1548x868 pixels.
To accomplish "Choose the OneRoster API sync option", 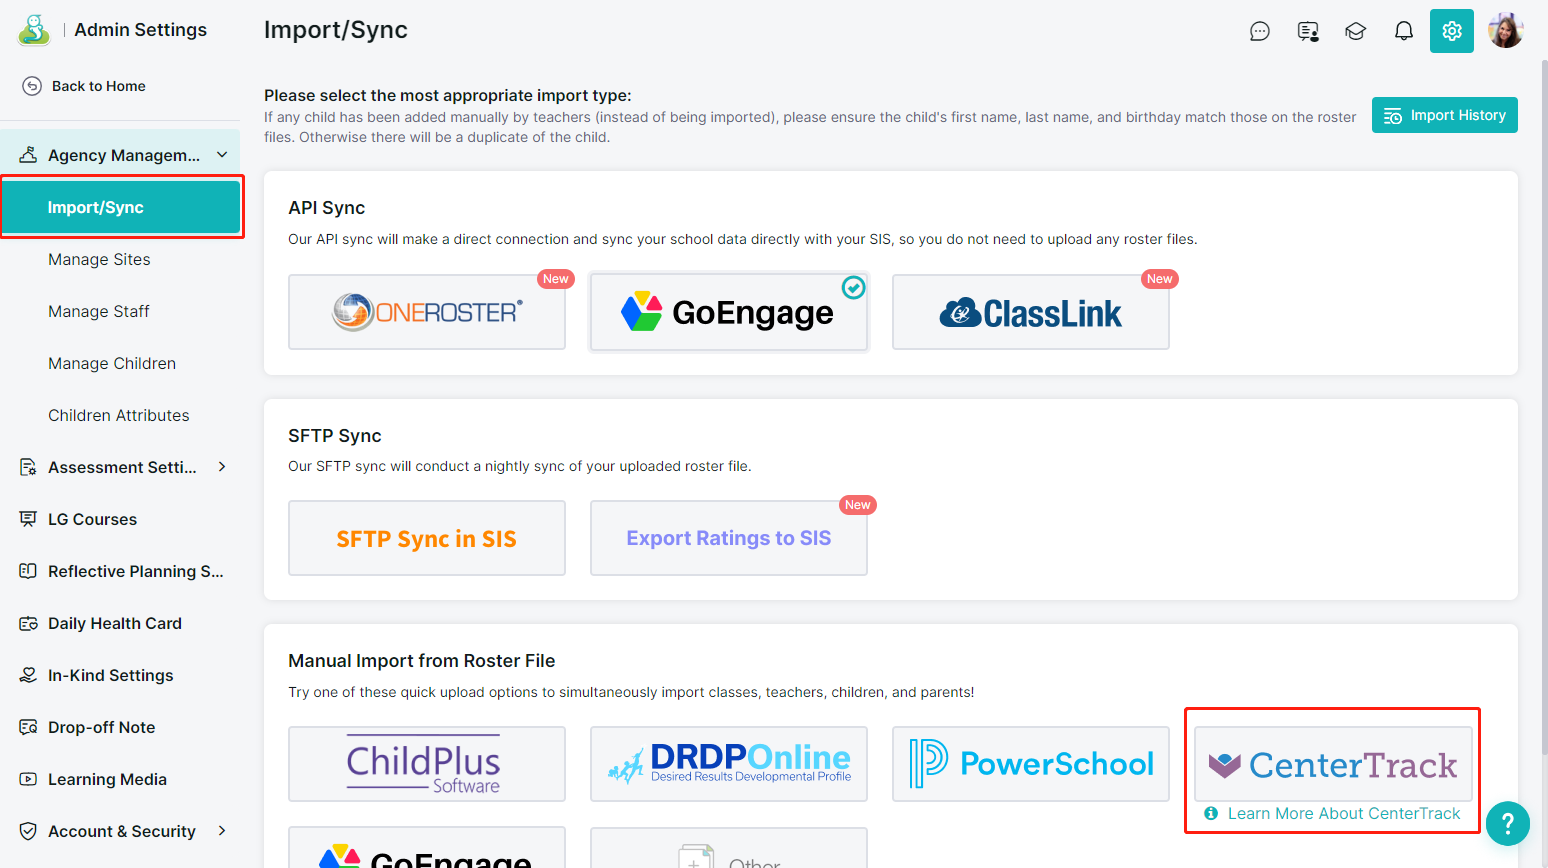I will coord(427,312).
